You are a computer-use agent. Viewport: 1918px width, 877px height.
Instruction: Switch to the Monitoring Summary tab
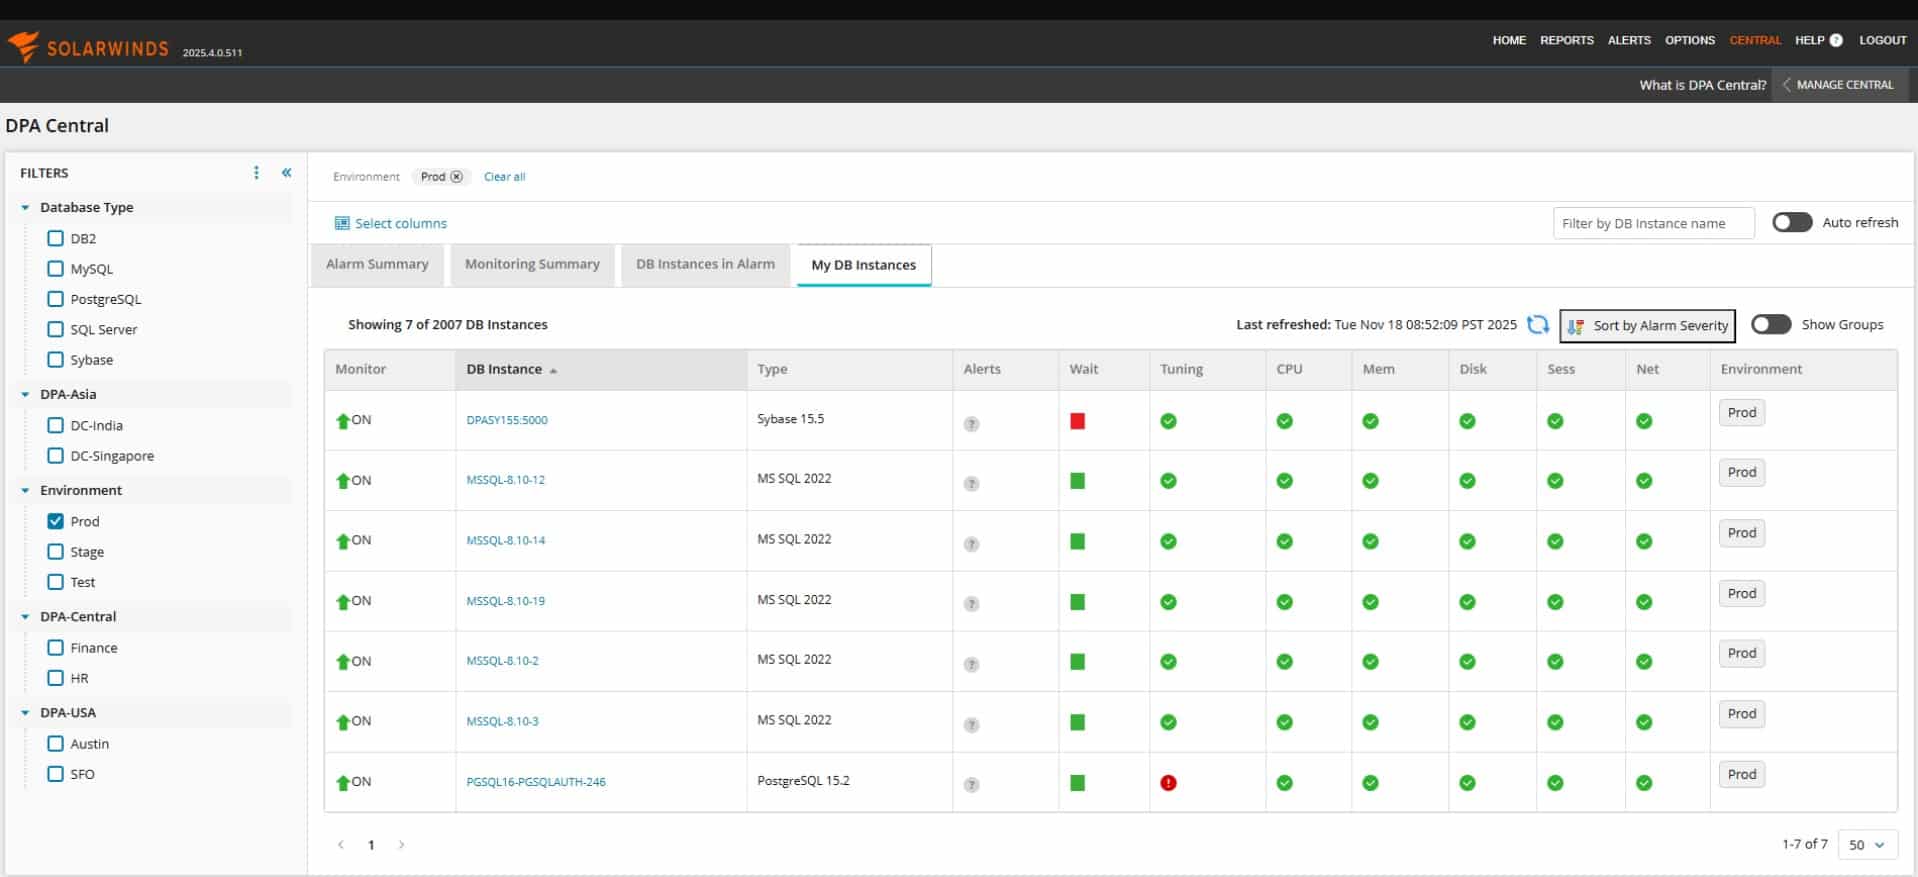tap(532, 264)
